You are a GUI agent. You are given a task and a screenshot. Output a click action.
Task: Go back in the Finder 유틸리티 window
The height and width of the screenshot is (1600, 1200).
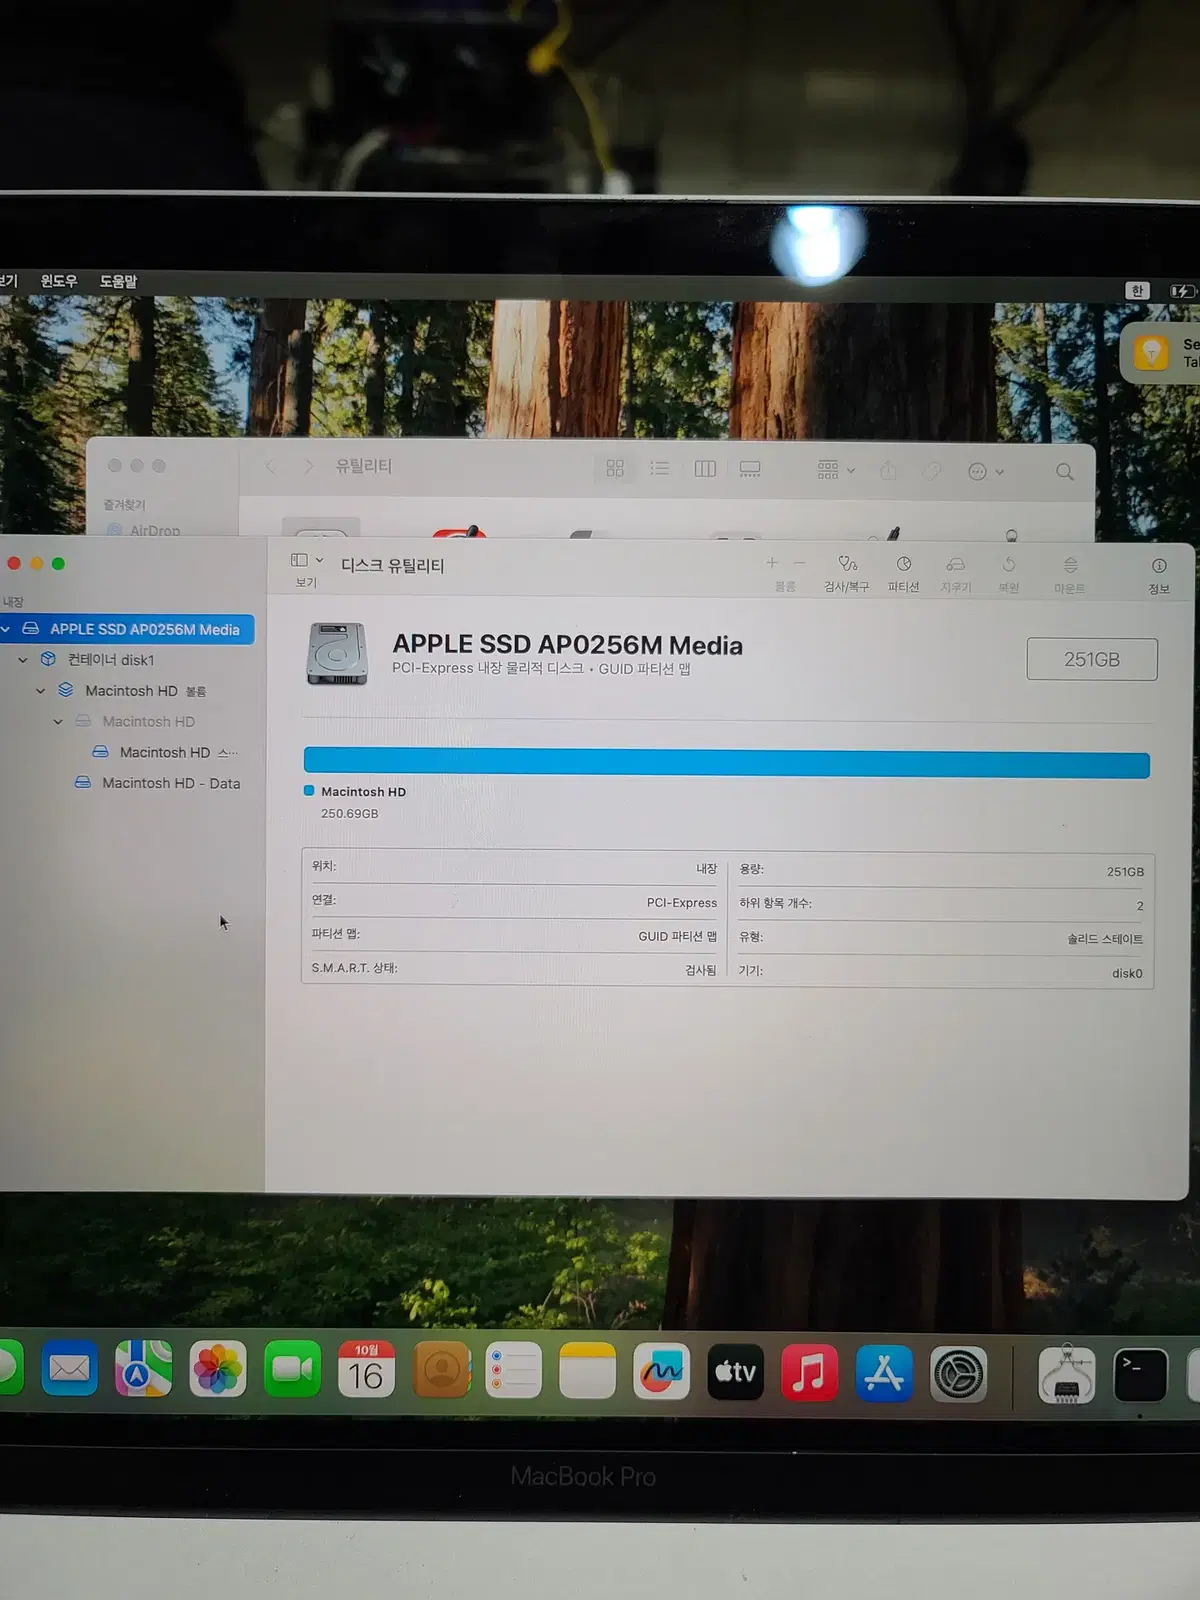coord(270,466)
